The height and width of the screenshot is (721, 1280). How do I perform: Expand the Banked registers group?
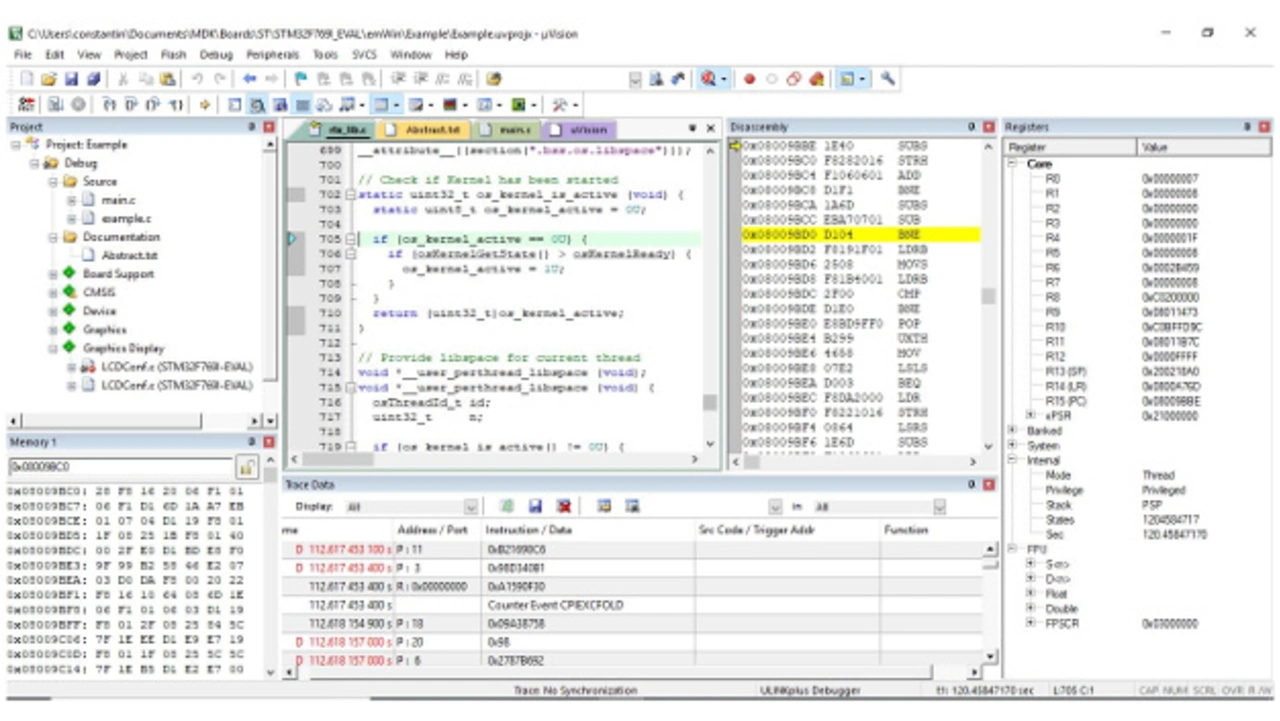coord(1013,431)
